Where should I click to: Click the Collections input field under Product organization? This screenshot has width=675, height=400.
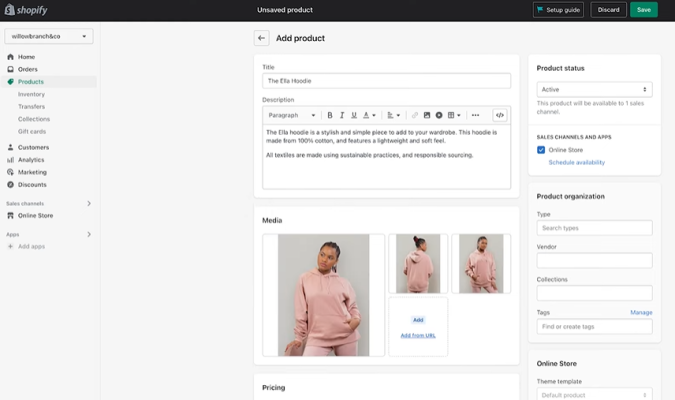594,293
